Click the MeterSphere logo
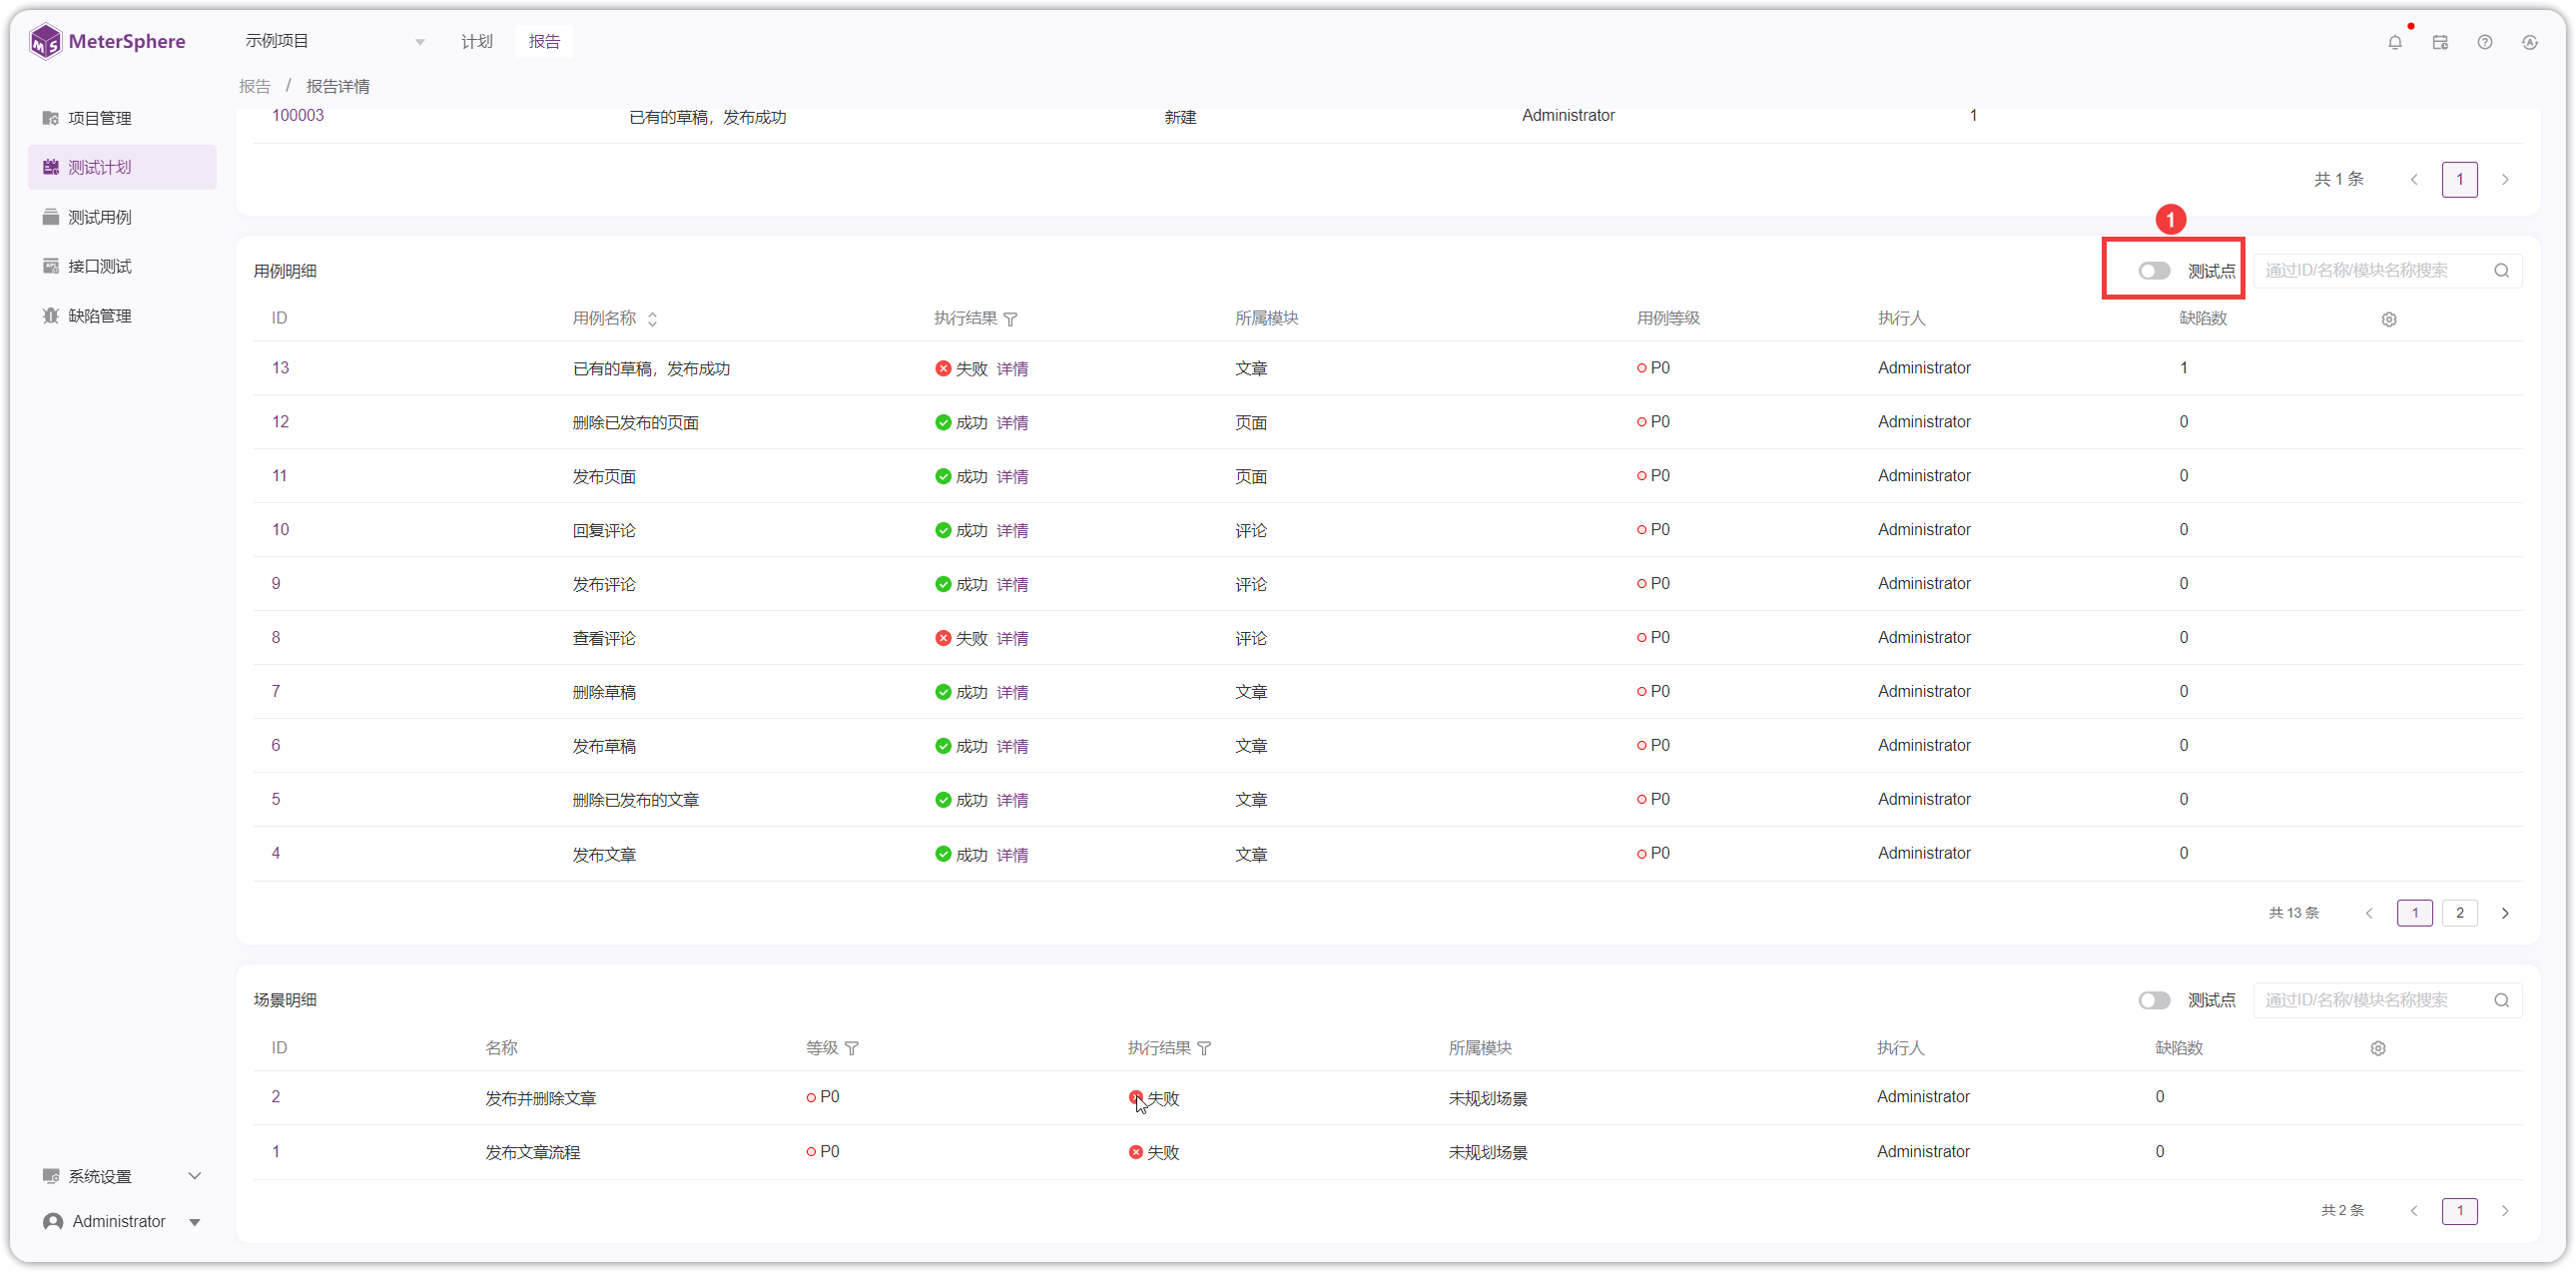The image size is (2576, 1272). click(108, 42)
